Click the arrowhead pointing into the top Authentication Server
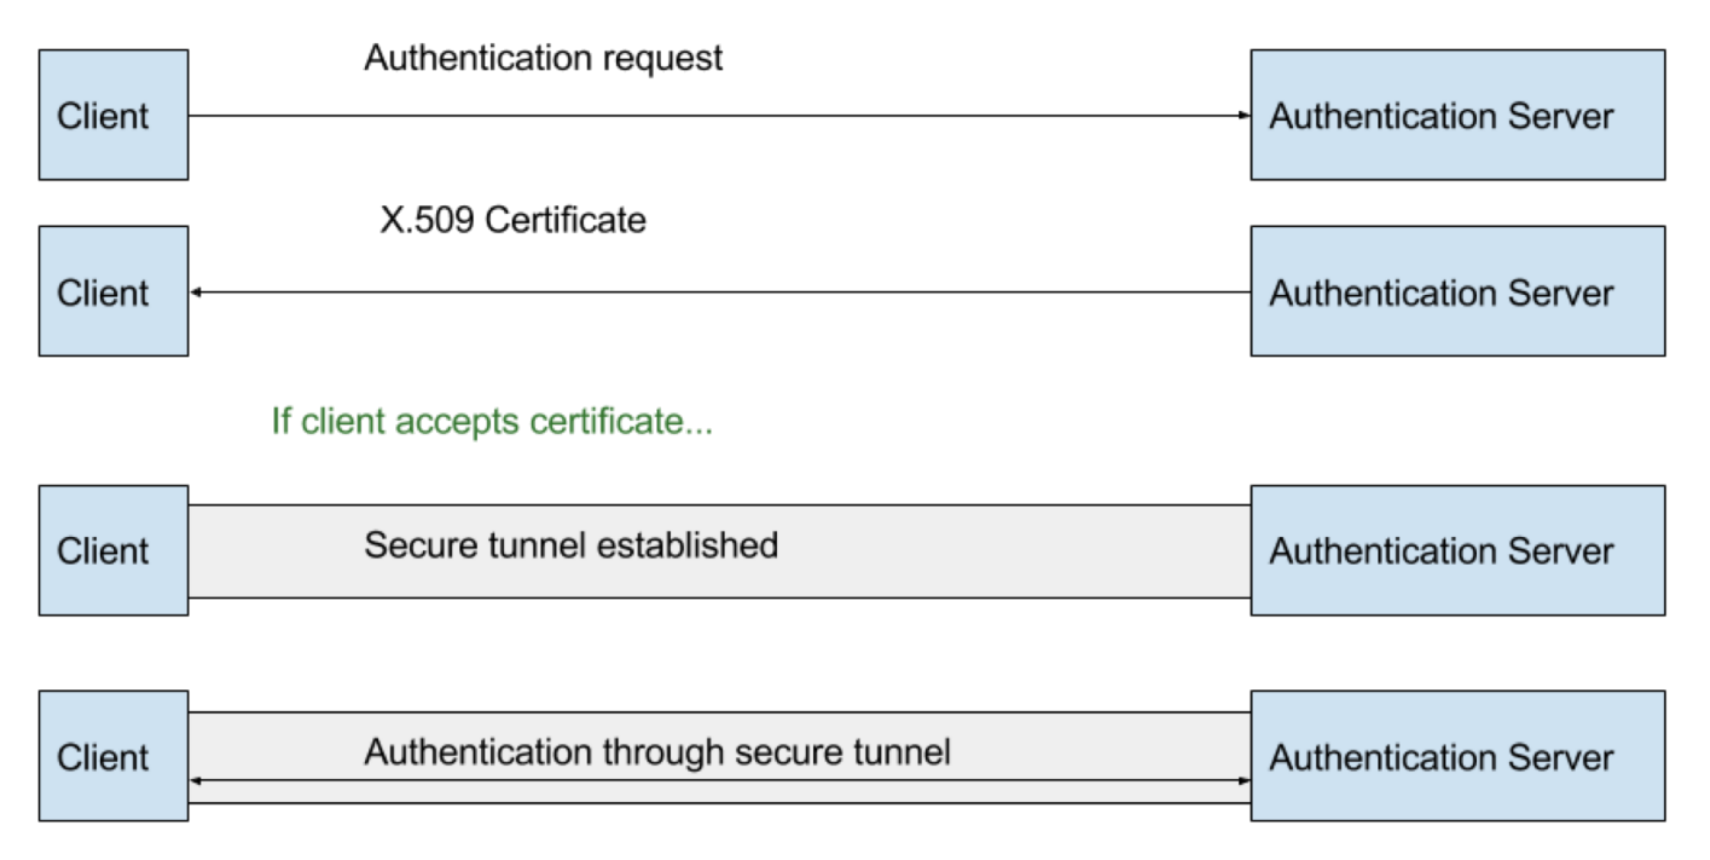Viewport: 1710px width, 860px height. pyautogui.click(x=1244, y=115)
